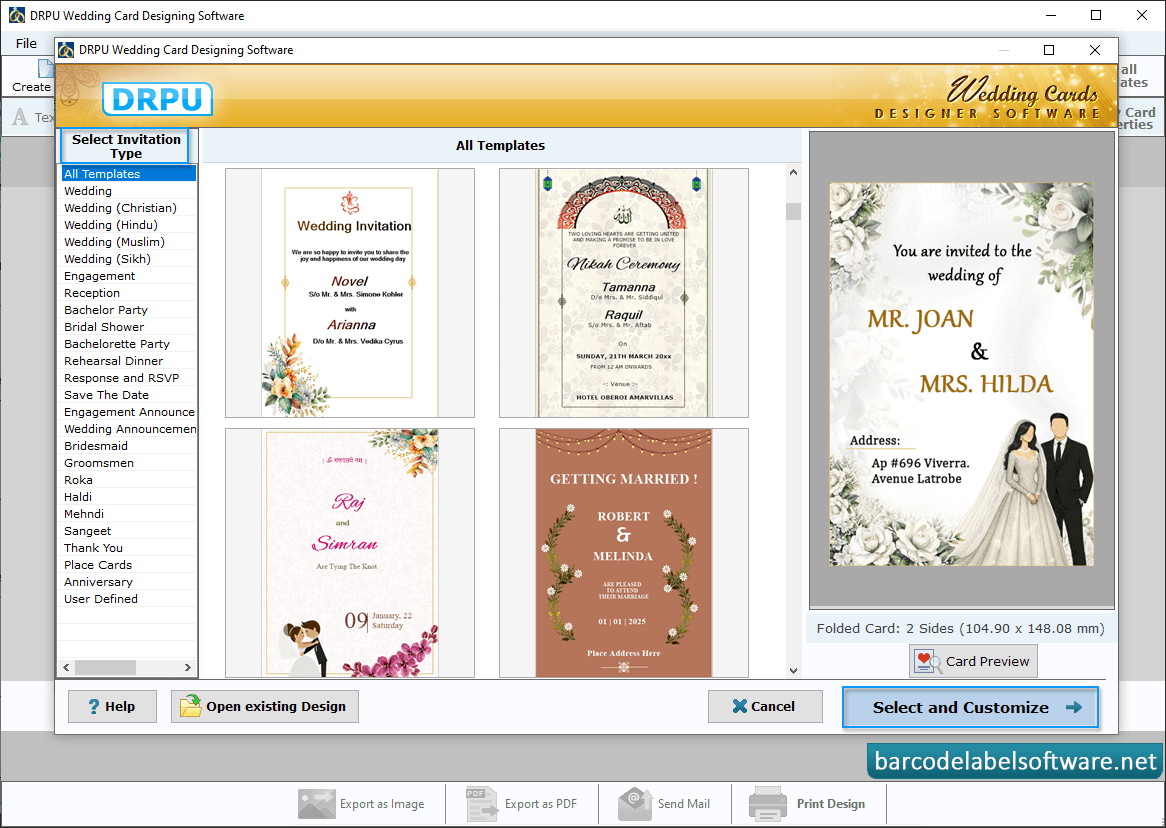Click the Send Mail envelope icon
Viewport: 1166px width, 828px height.
click(x=635, y=804)
